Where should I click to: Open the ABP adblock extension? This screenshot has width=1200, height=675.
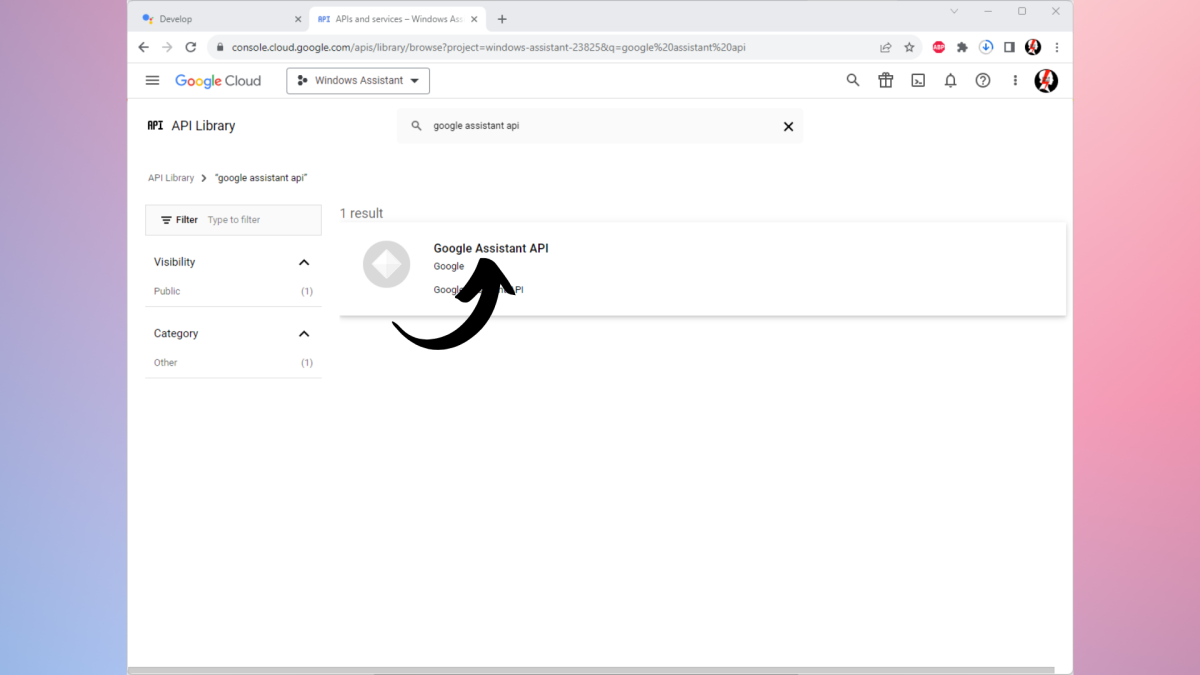939,47
